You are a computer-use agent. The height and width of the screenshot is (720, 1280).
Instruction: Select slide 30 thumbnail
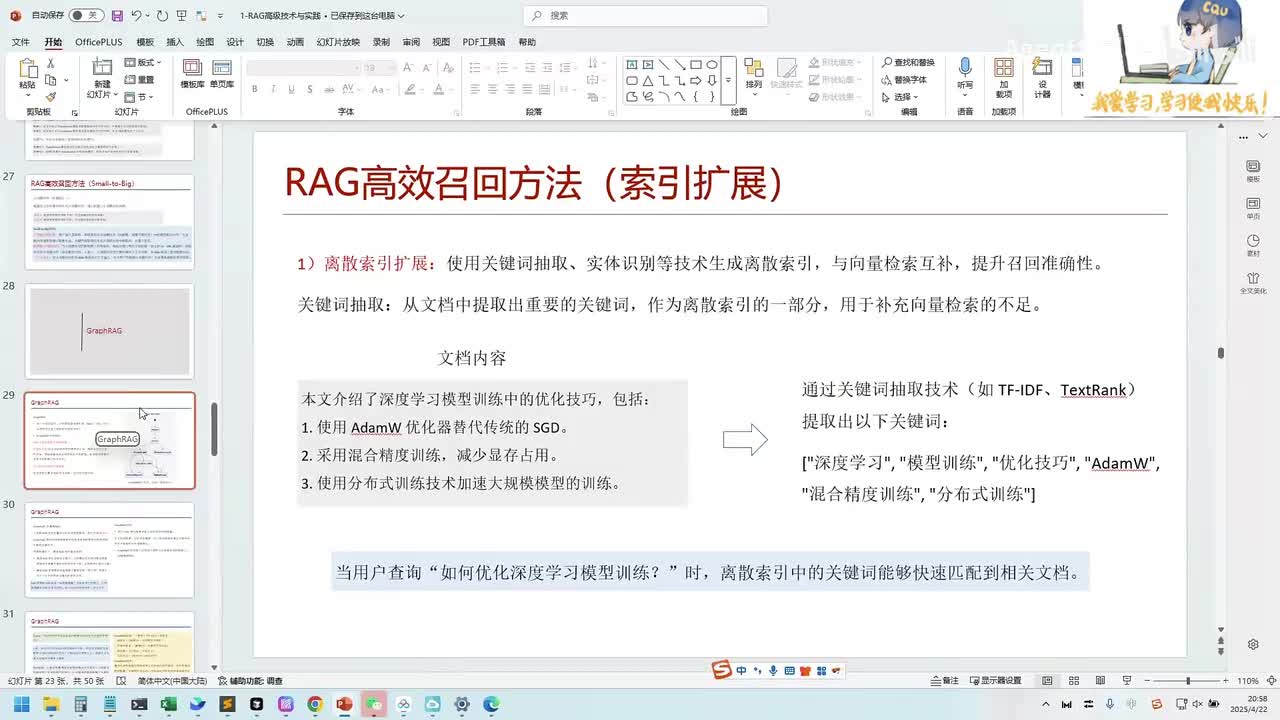[x=110, y=550]
